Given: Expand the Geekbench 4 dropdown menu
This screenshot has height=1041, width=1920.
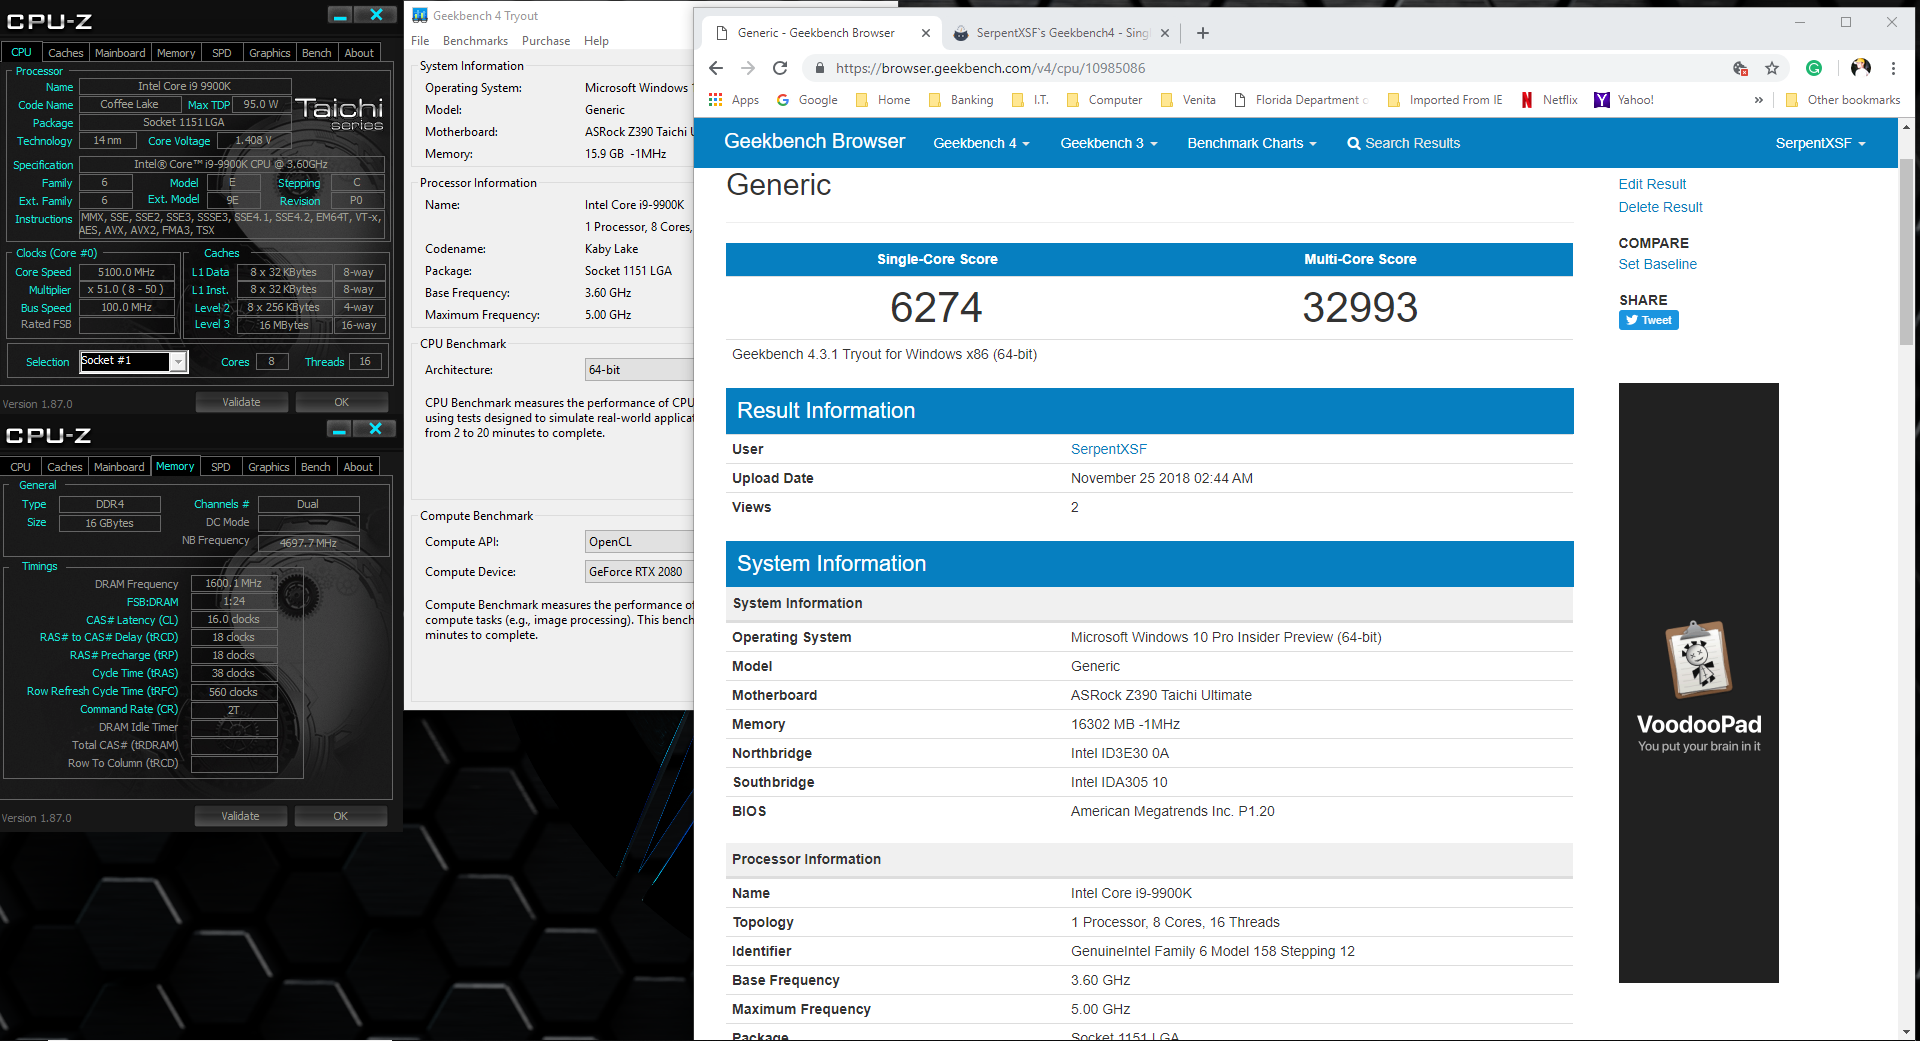Looking at the screenshot, I should 981,143.
